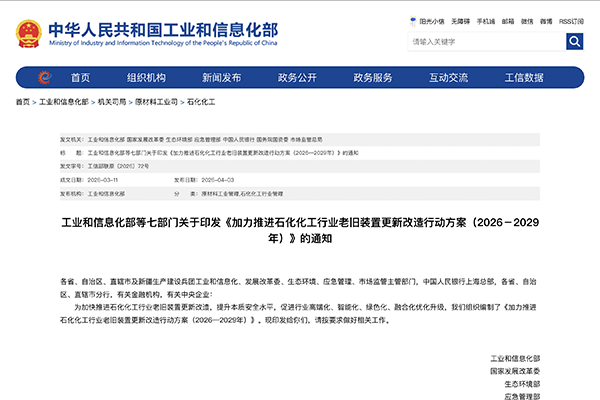This screenshot has width=600, height=400.
Task: Click the 阳光小信 robot icon
Action: 413,20
